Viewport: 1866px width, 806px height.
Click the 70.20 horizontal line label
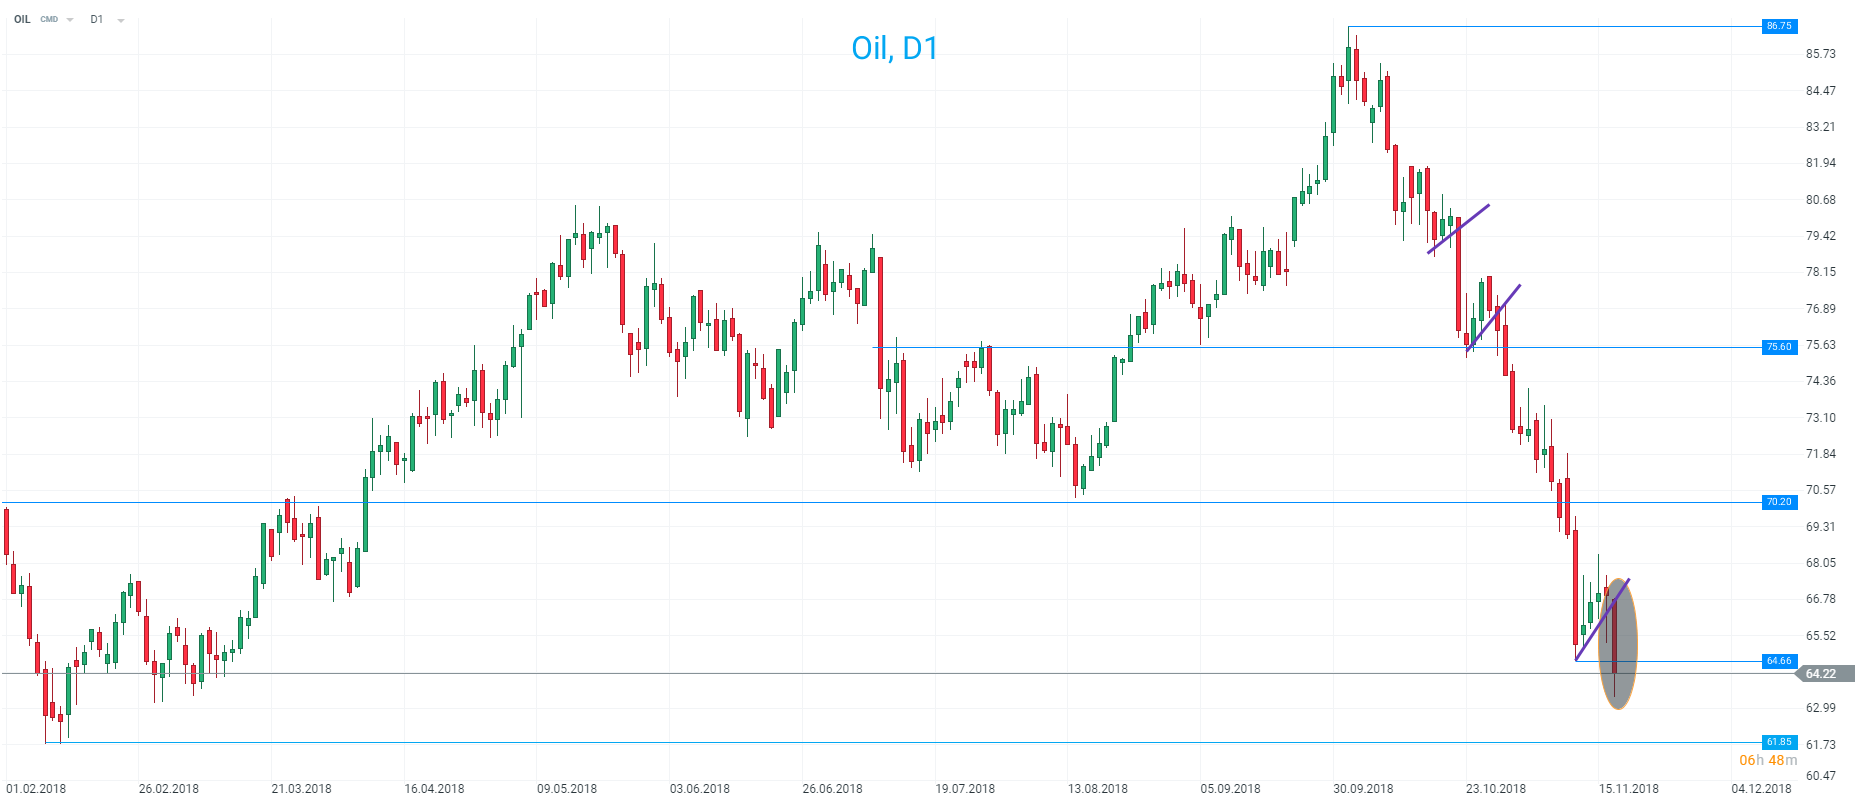(1779, 502)
